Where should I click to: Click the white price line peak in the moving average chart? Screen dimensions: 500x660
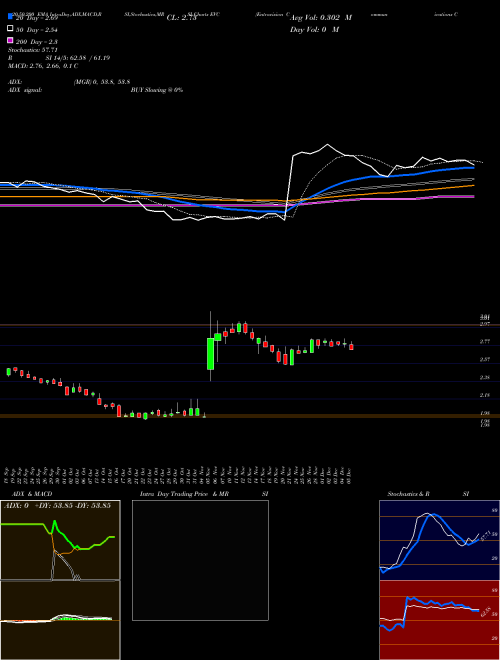click(327, 145)
